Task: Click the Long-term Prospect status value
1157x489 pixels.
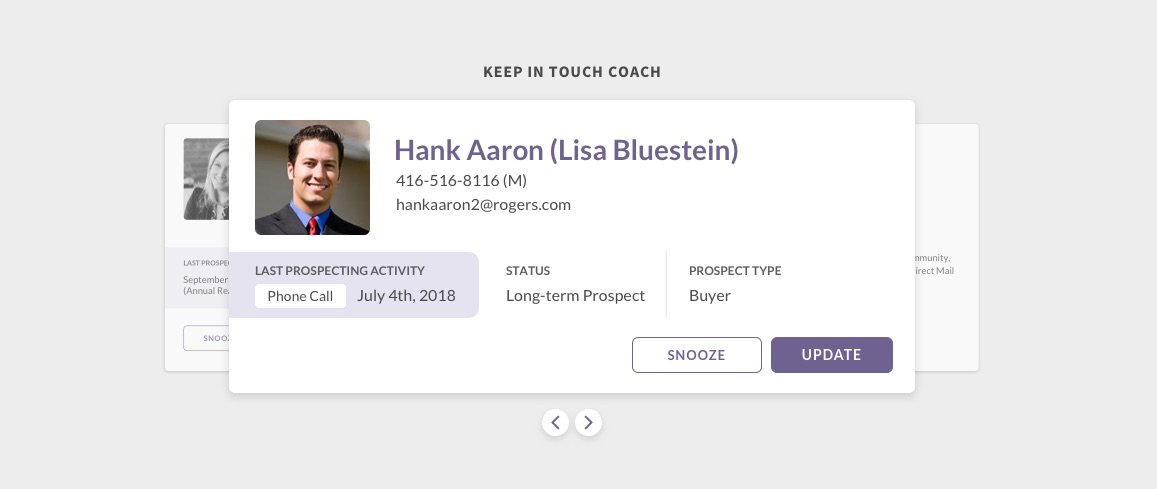Action: click(575, 296)
